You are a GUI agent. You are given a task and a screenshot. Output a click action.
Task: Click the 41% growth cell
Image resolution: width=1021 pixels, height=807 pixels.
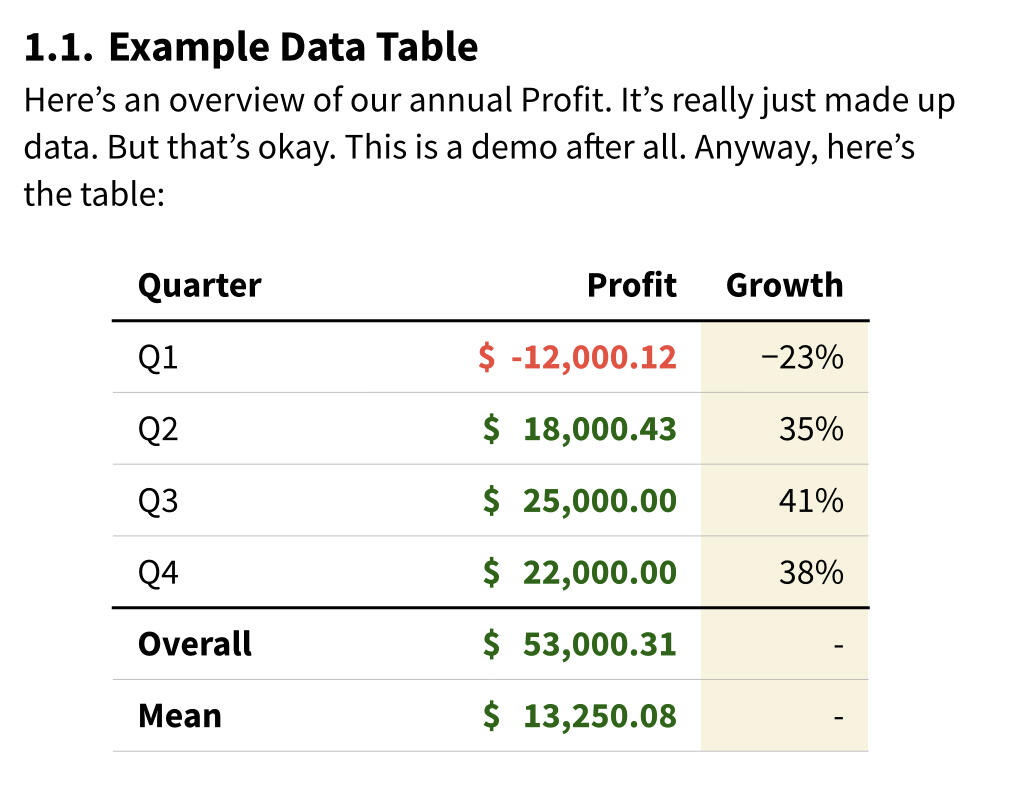tap(811, 500)
